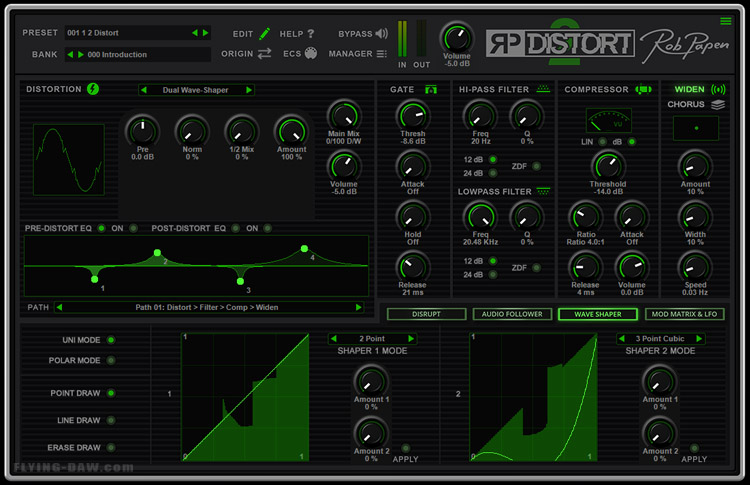Image resolution: width=750 pixels, height=485 pixels.
Task: Enable POLAR MODE LED
Action: coord(111,360)
